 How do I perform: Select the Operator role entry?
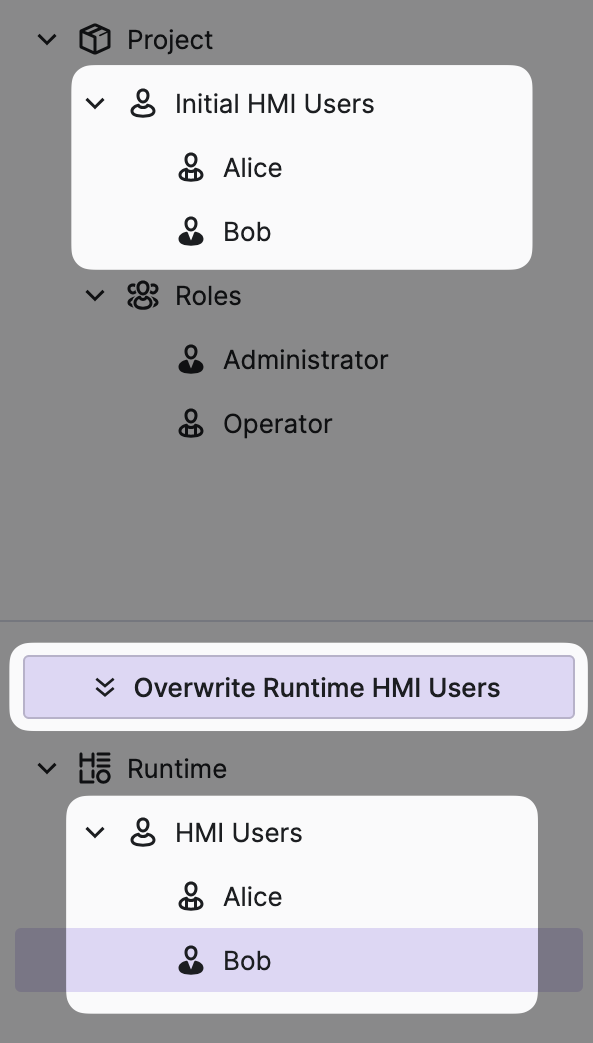299,423
